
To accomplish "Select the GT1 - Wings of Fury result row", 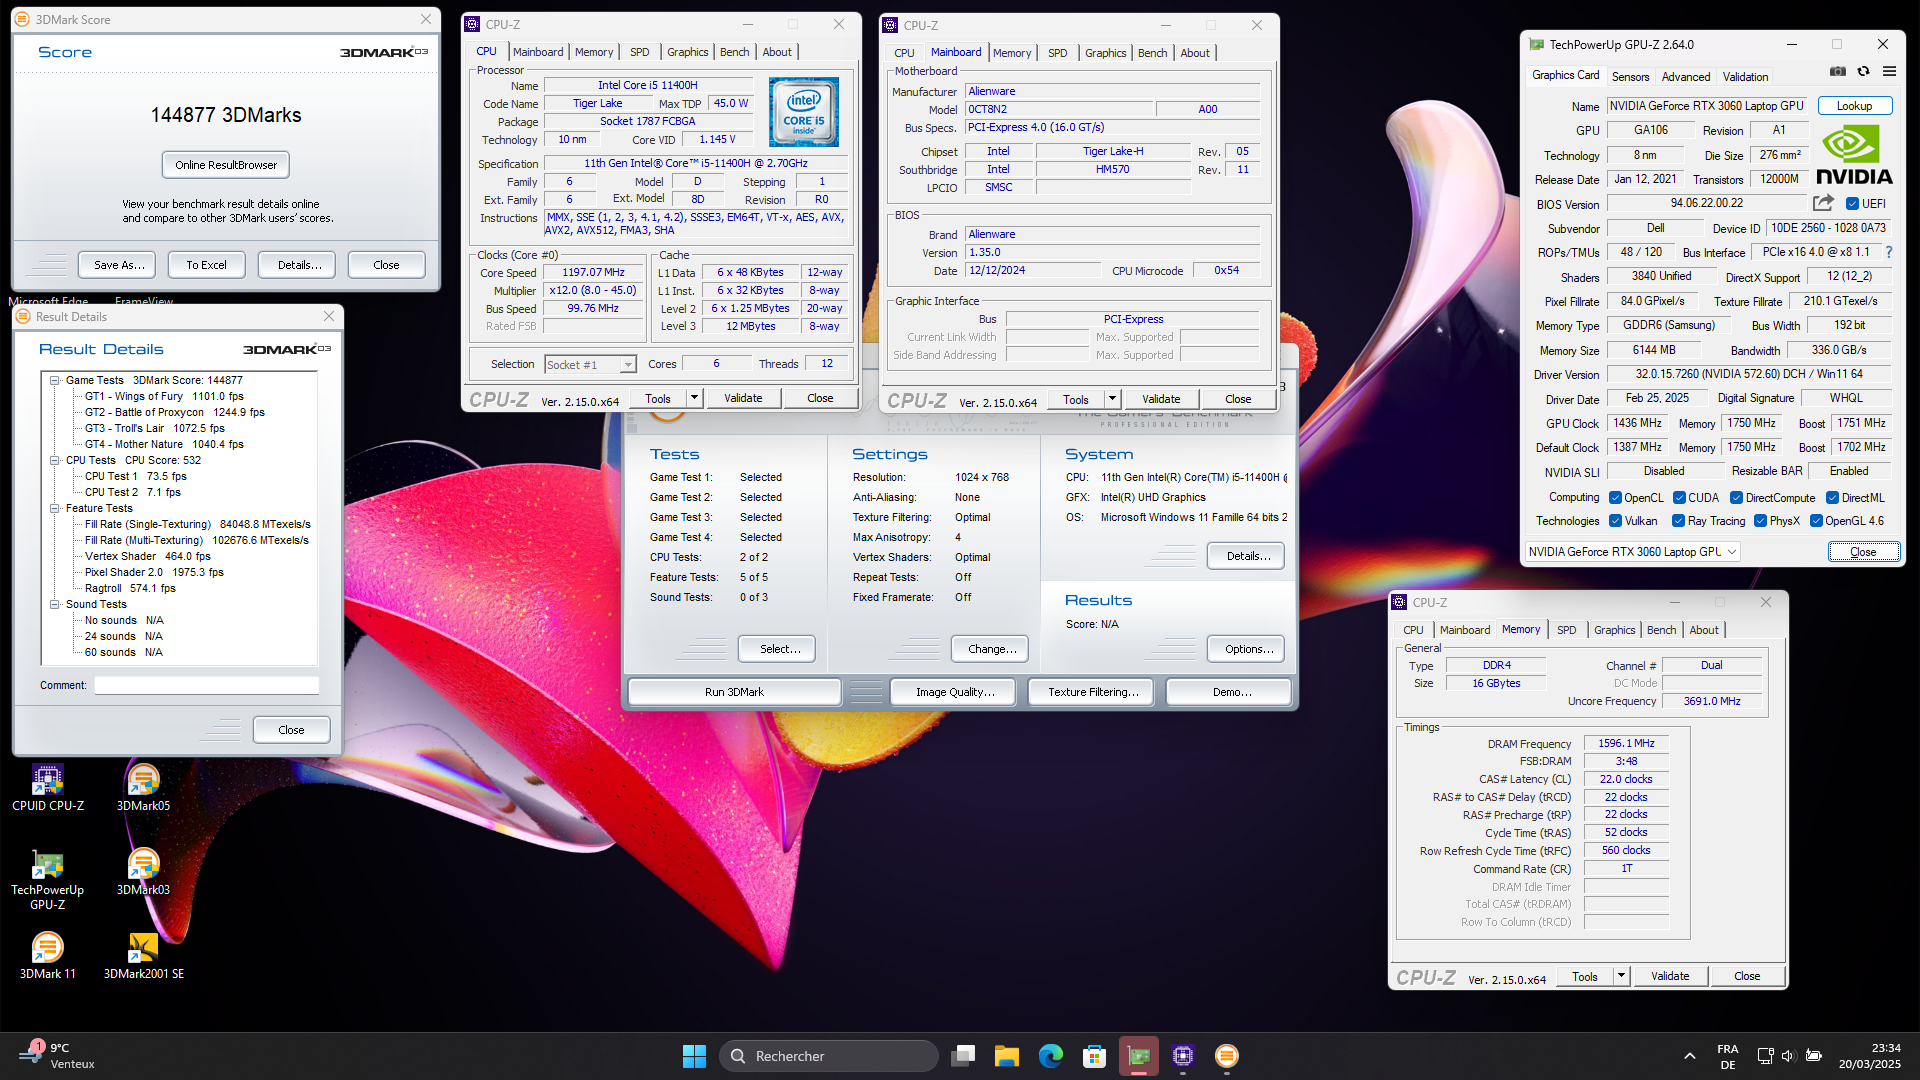I will pos(164,396).
